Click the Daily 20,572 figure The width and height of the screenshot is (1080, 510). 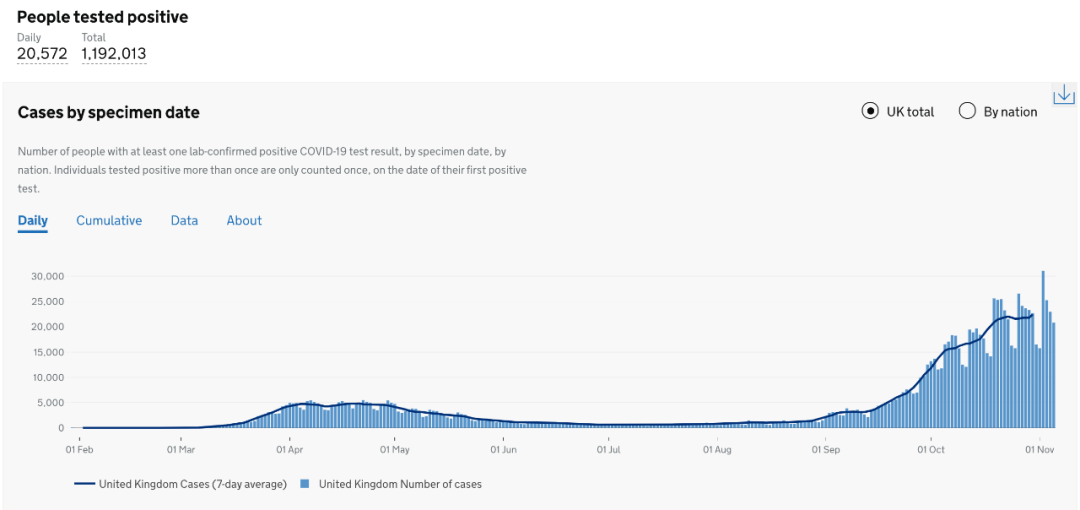pyautogui.click(x=42, y=54)
